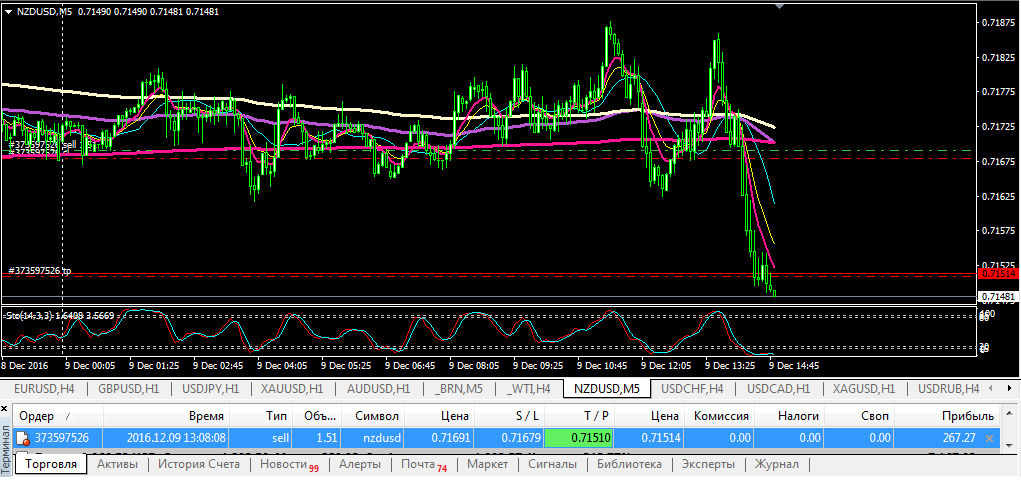Sort by the Тип column header
Image resolution: width=1021 pixels, height=498 pixels.
click(260, 416)
